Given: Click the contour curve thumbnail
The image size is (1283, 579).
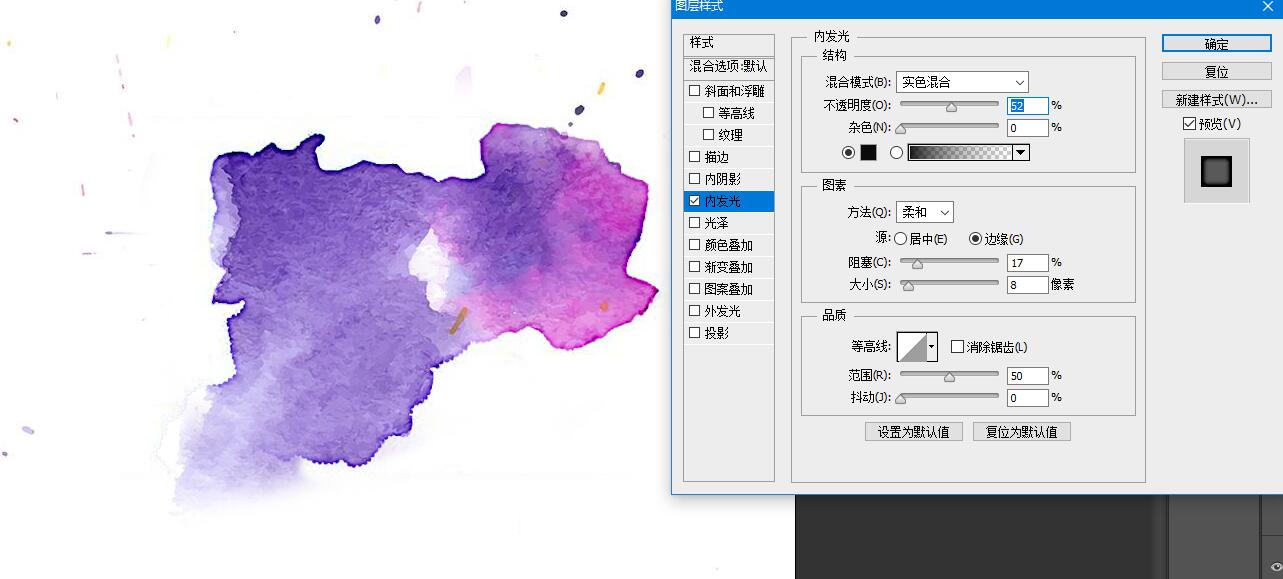Looking at the screenshot, I should 912,347.
